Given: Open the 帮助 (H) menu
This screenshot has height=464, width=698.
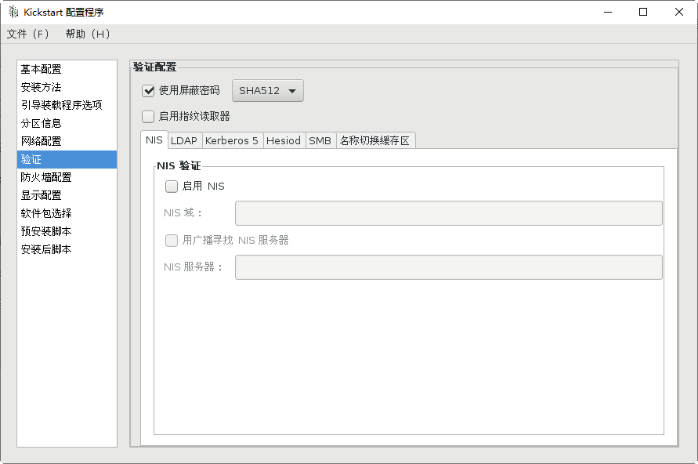Looking at the screenshot, I should coord(88,34).
